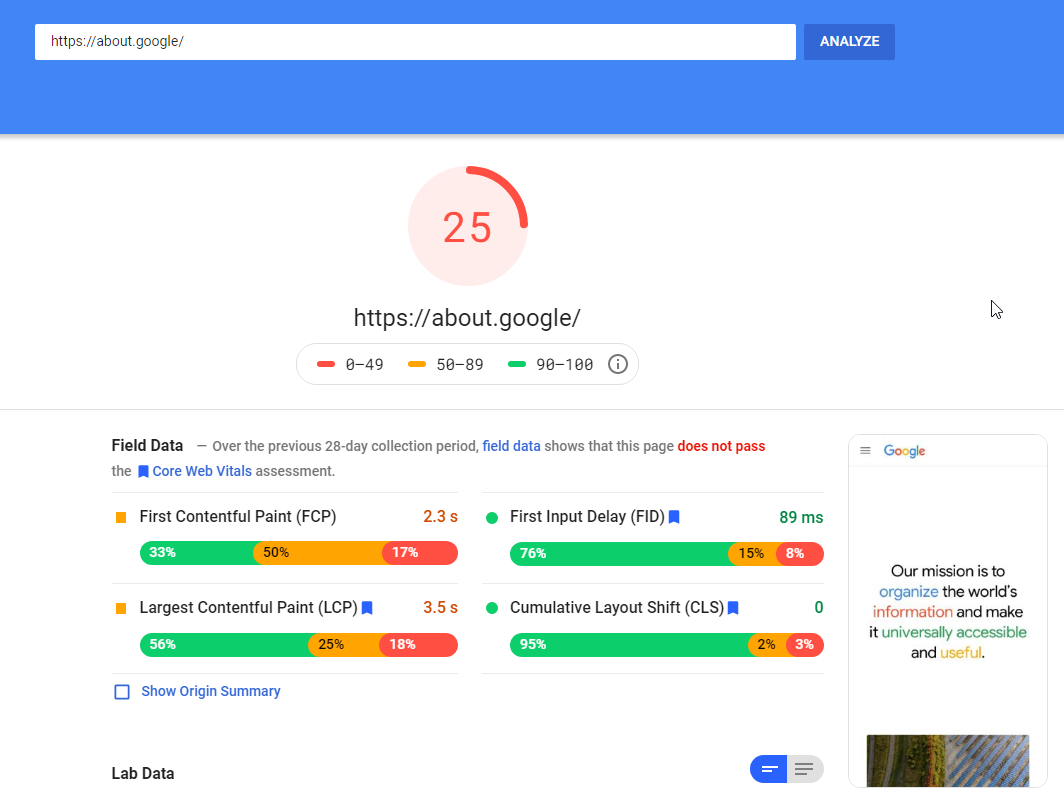Click the red 'does not pass' text
This screenshot has height=808, width=1064.
tap(721, 446)
